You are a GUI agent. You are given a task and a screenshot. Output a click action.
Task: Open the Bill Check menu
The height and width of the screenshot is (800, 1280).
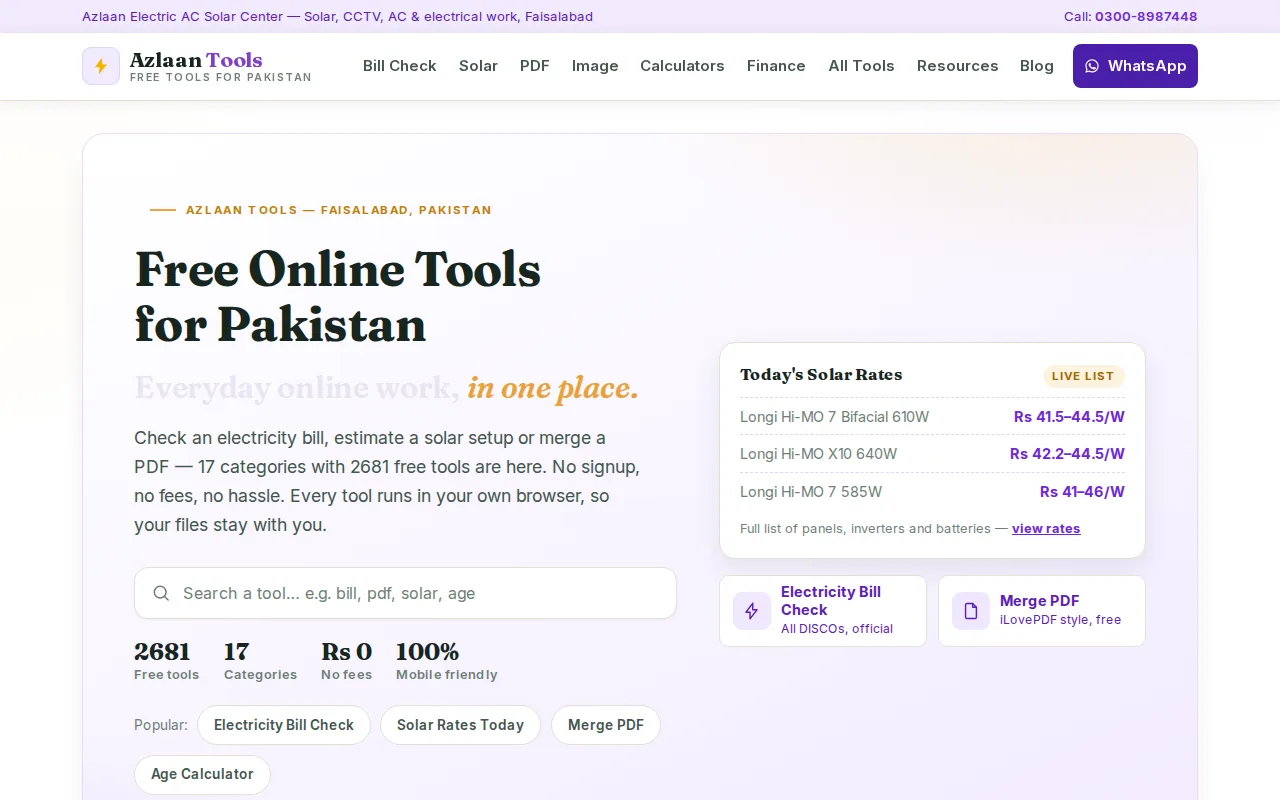(400, 66)
